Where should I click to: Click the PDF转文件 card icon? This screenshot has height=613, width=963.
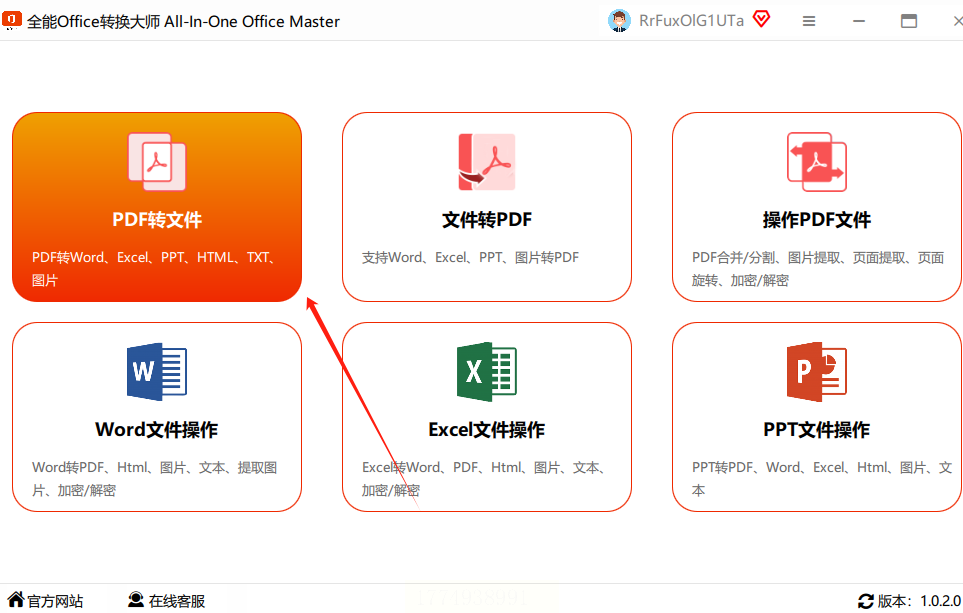[157, 162]
